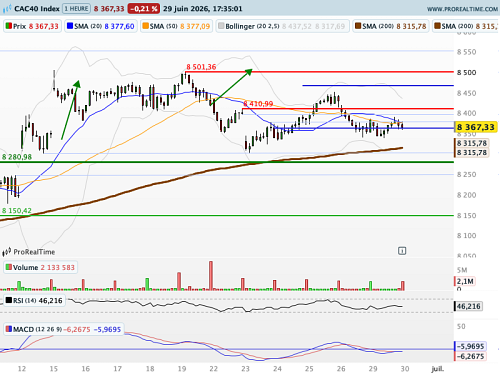Image resolution: width=500 pixels, height=375 pixels.
Task: Click the 8 280,98 support label
Action: [17, 157]
